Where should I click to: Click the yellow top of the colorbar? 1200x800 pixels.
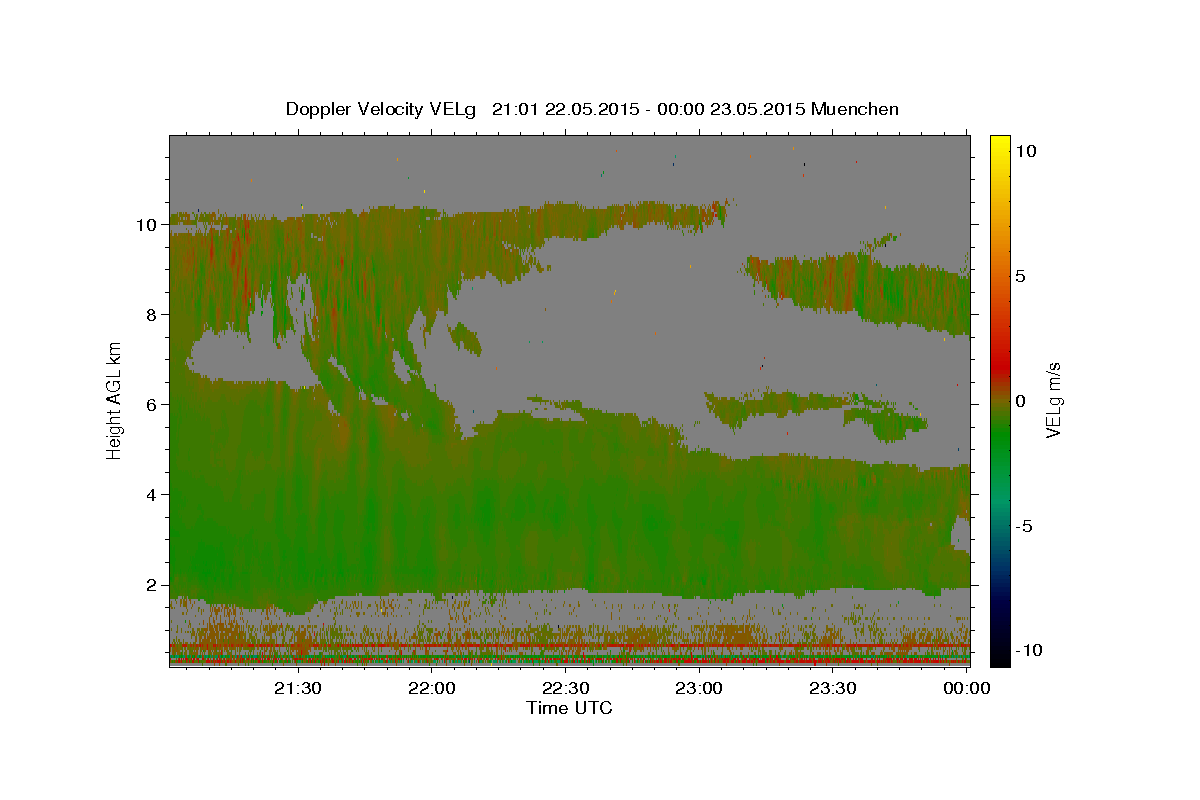tap(1000, 143)
